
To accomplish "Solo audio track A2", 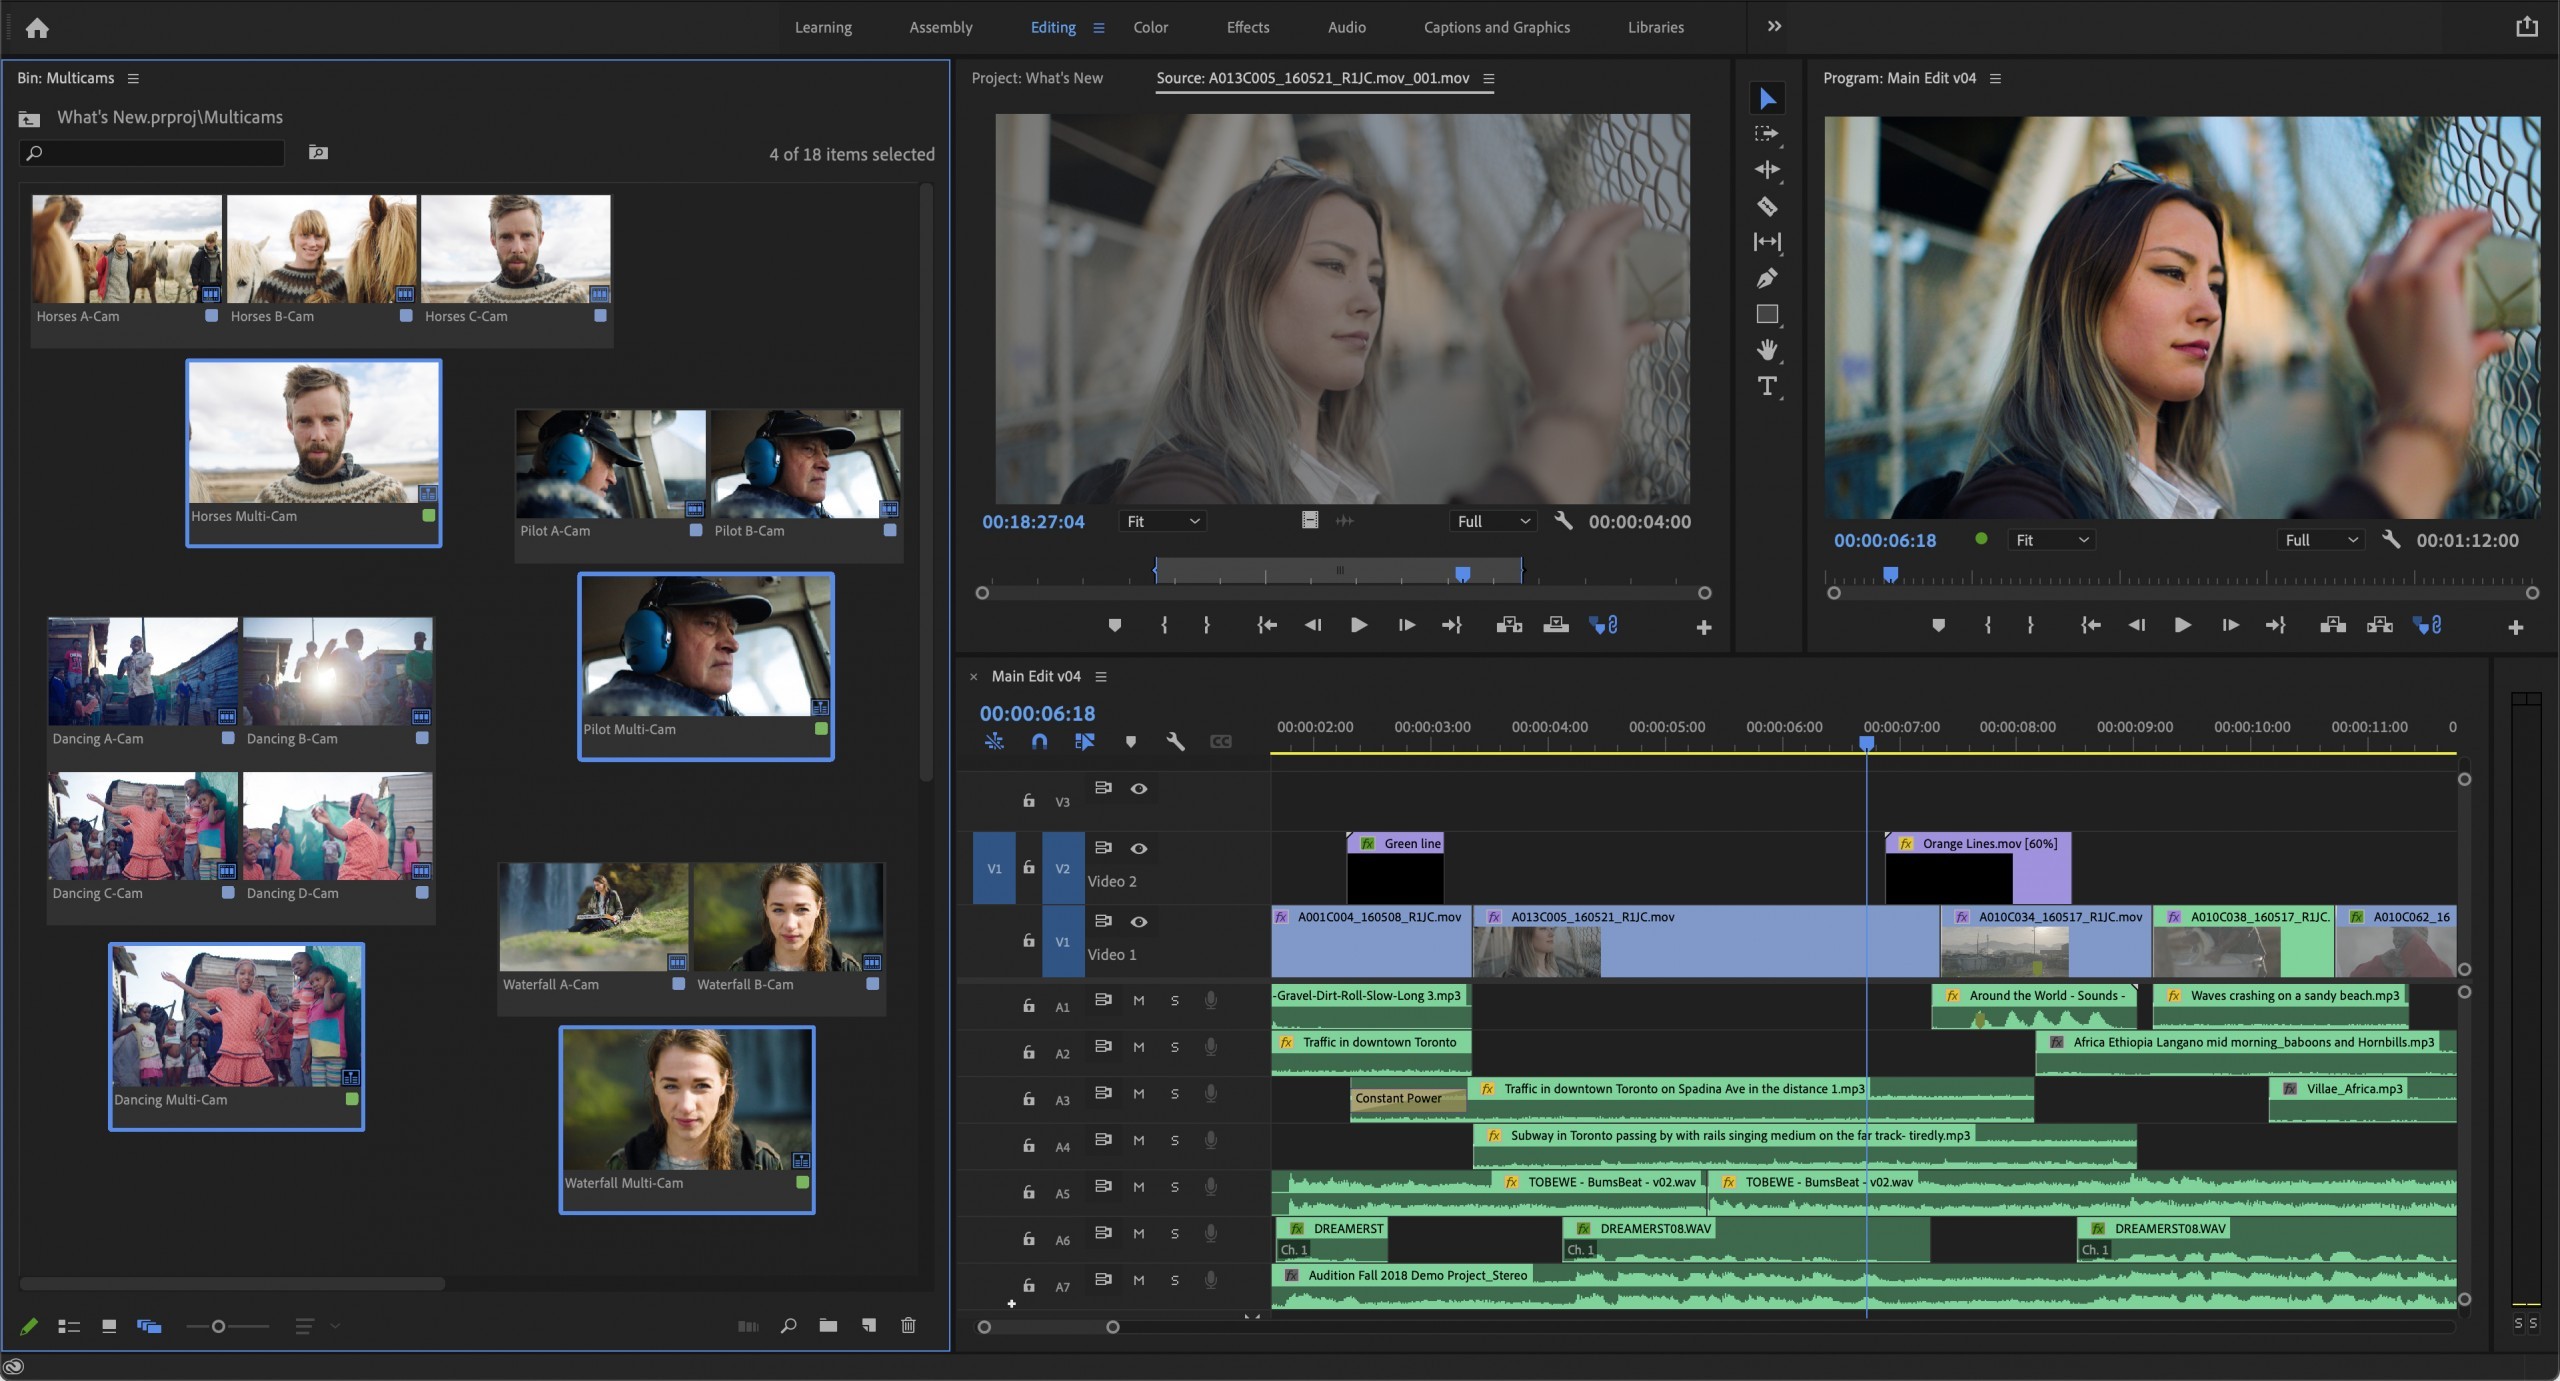I will pyautogui.click(x=1175, y=1047).
